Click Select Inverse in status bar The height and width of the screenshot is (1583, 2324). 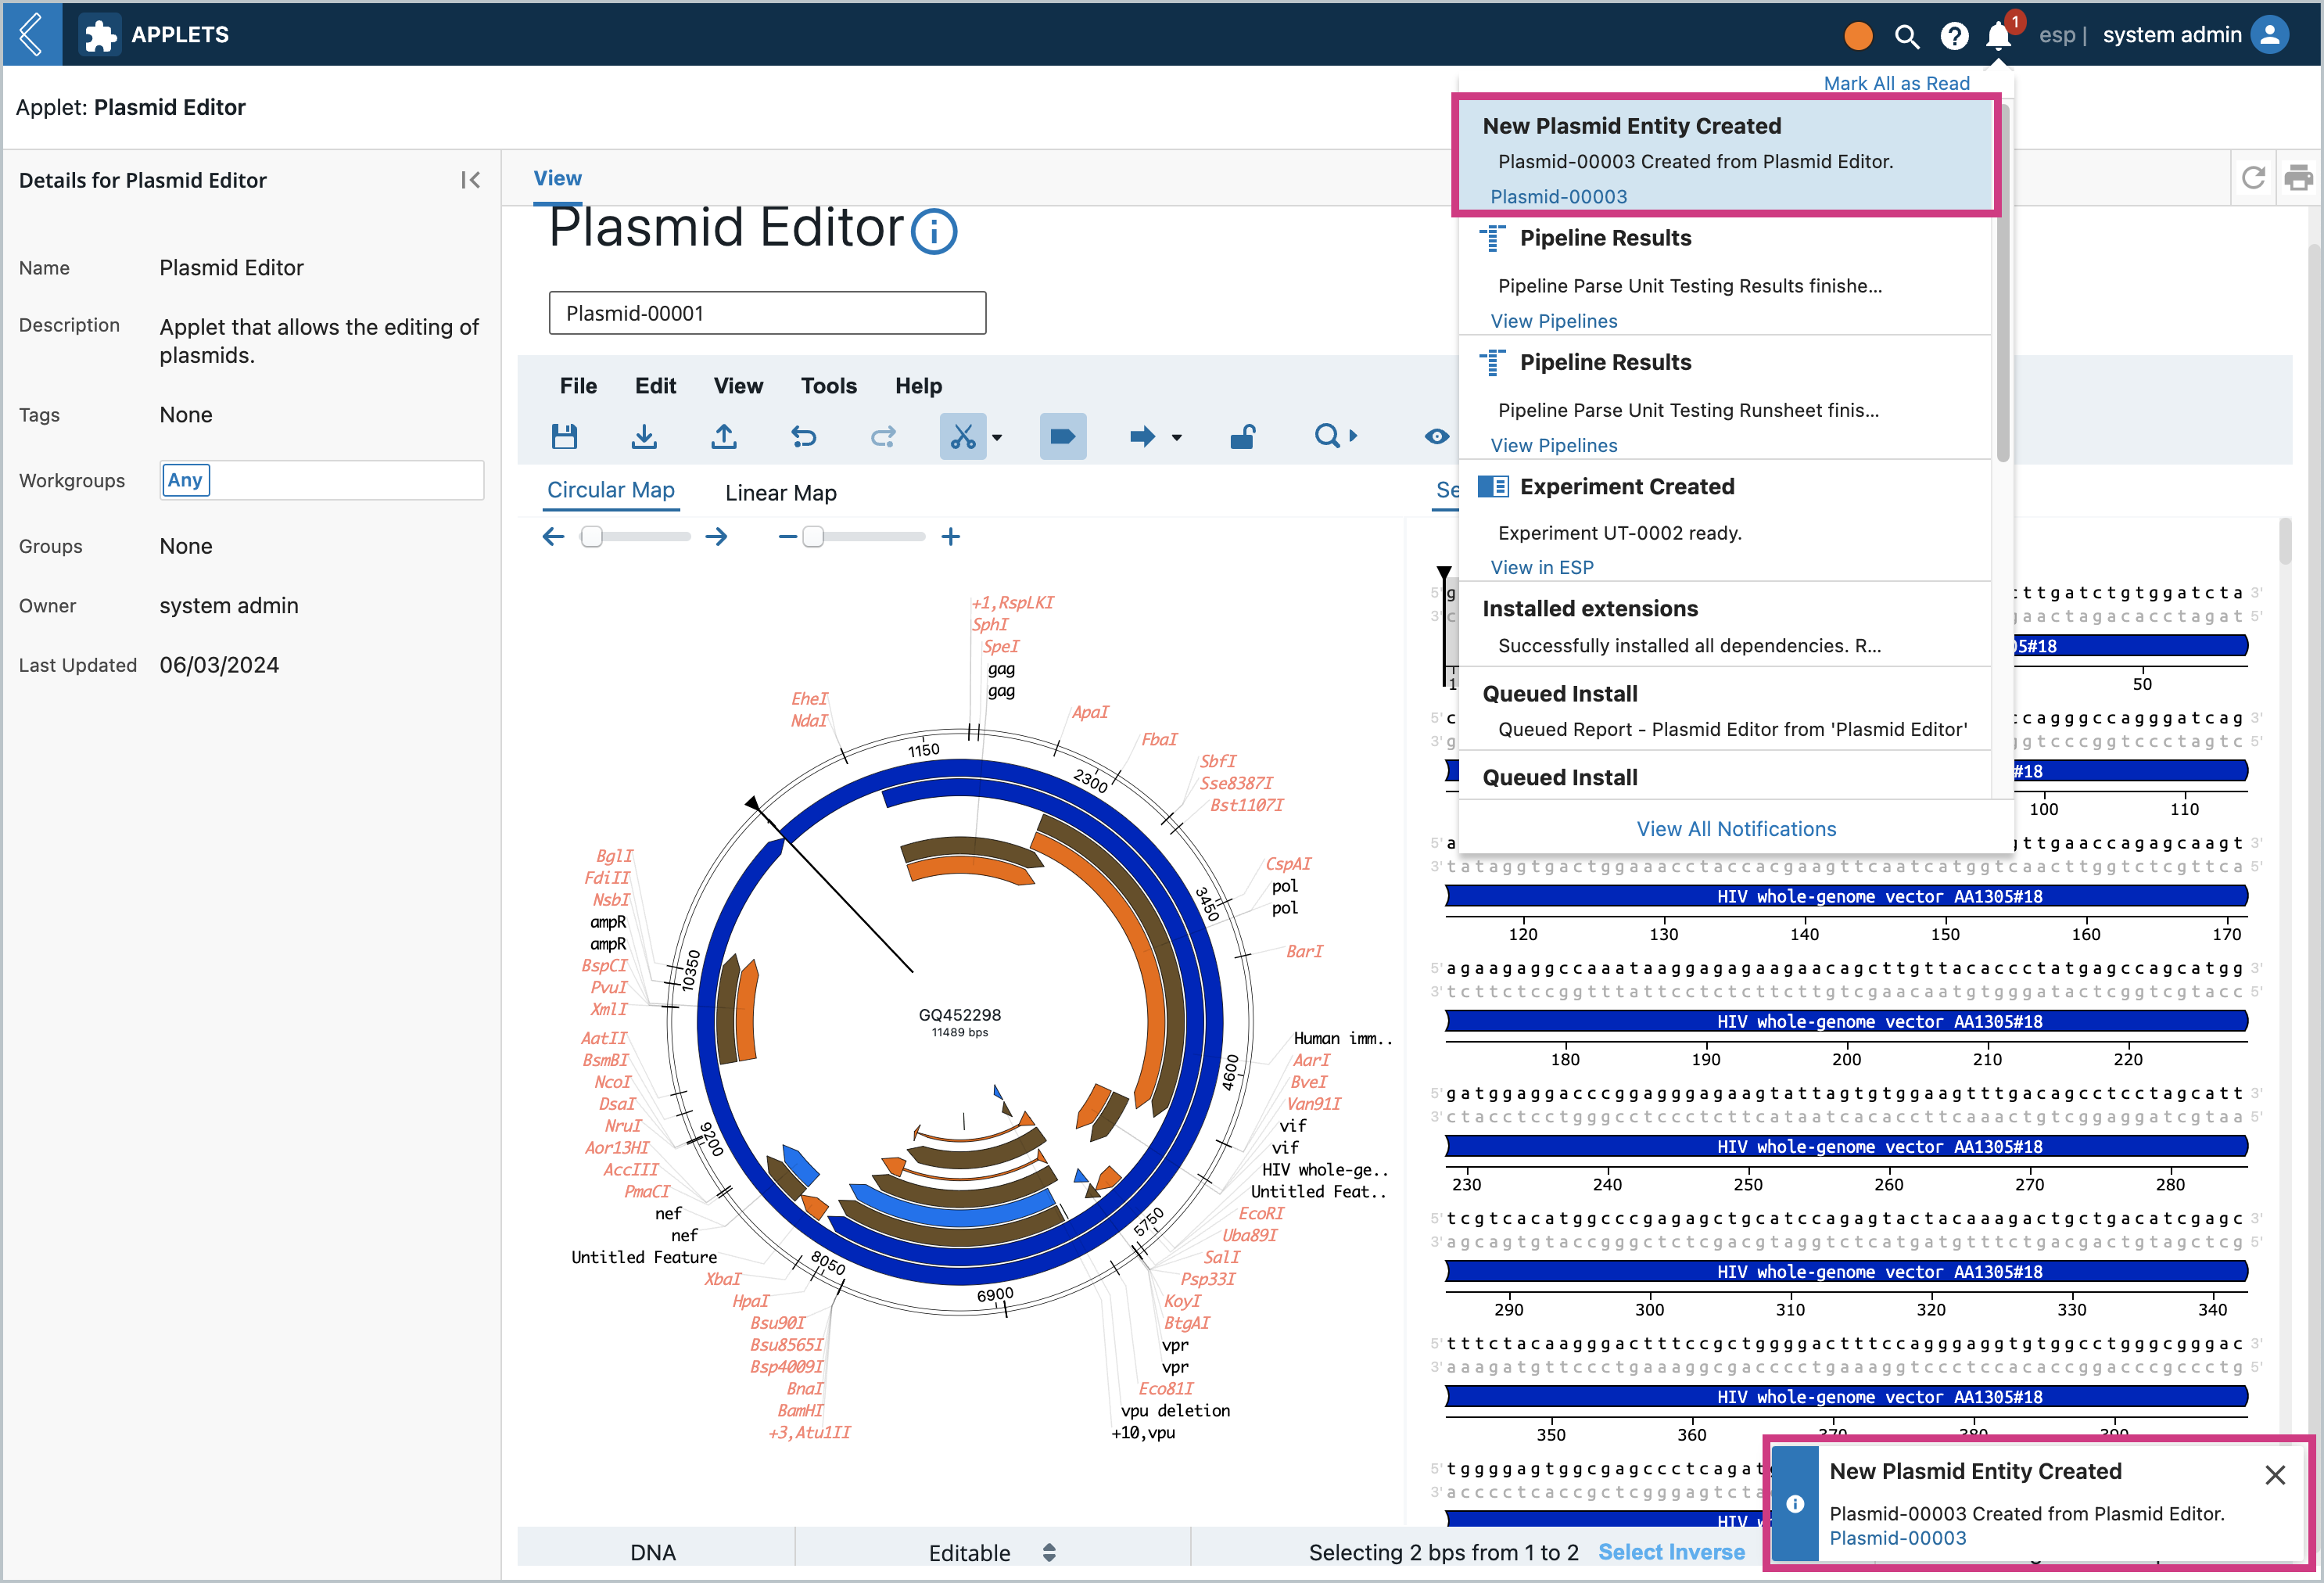[x=1671, y=1552]
